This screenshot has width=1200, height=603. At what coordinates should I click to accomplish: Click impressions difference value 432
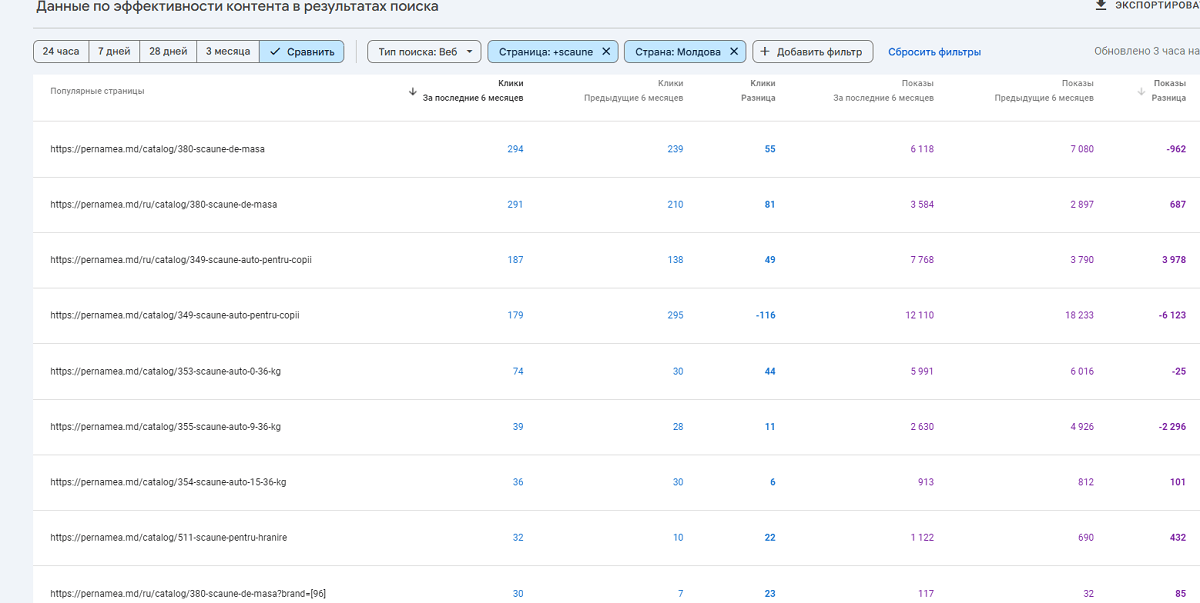tap(1177, 538)
